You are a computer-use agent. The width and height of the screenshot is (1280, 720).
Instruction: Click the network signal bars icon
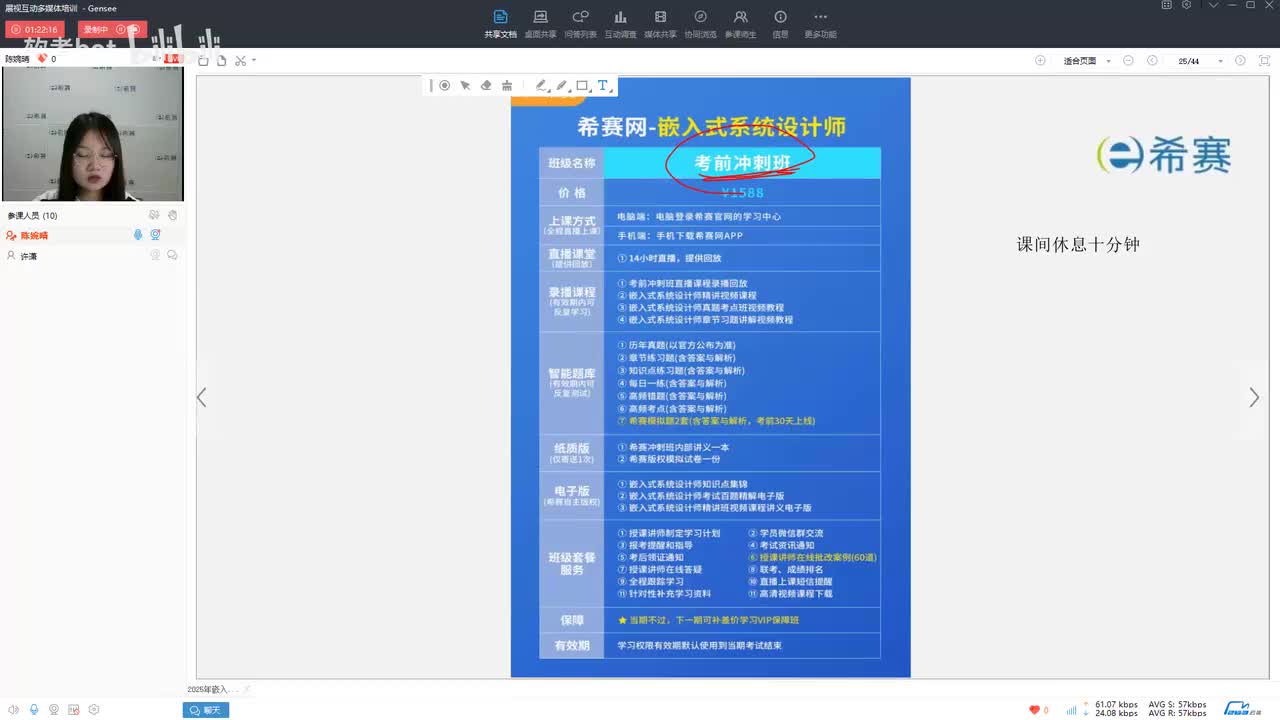point(1071,710)
